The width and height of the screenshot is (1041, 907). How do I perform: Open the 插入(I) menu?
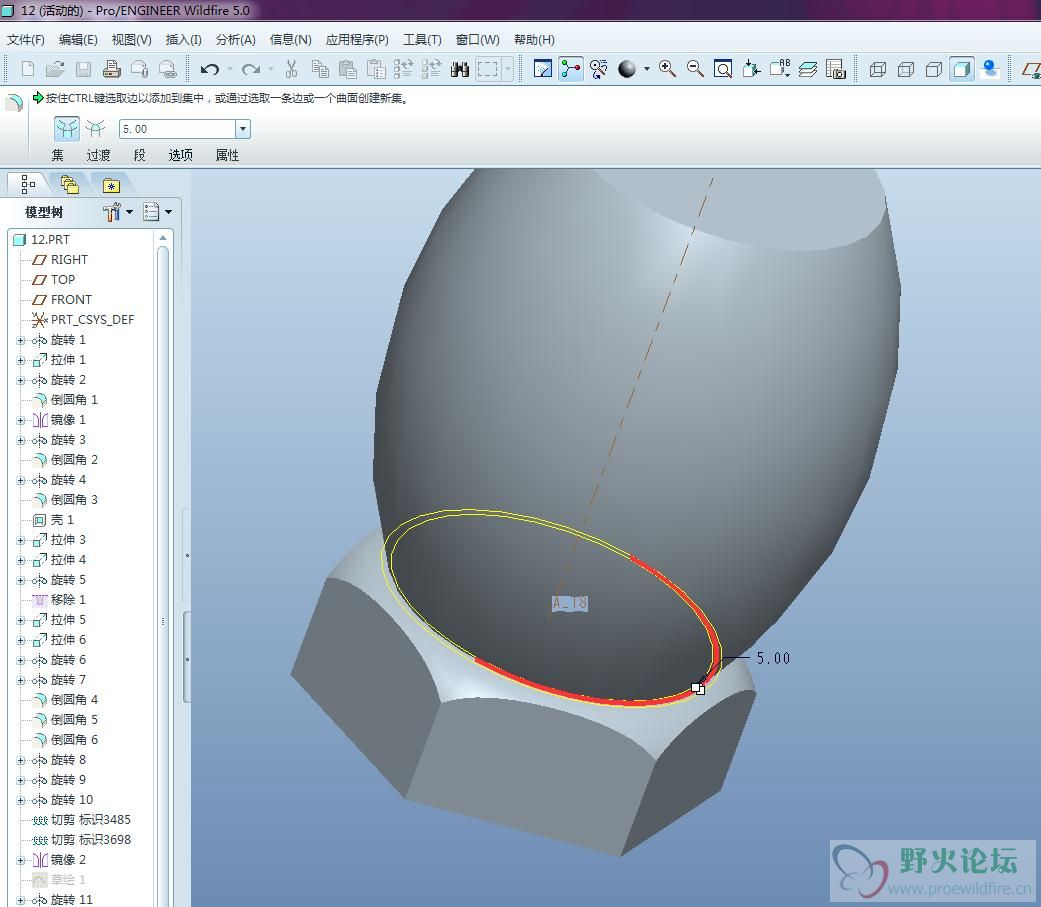tap(183, 40)
